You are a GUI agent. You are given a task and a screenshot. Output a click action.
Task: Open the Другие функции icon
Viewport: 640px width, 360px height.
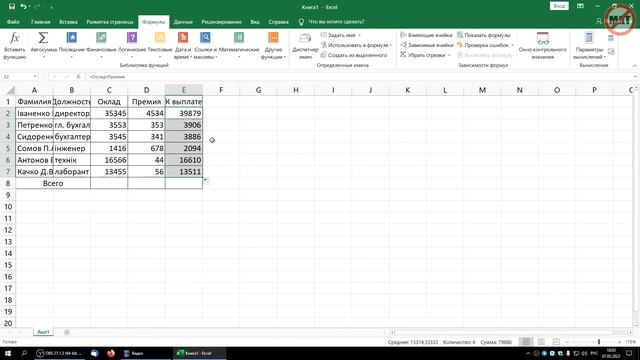point(273,38)
